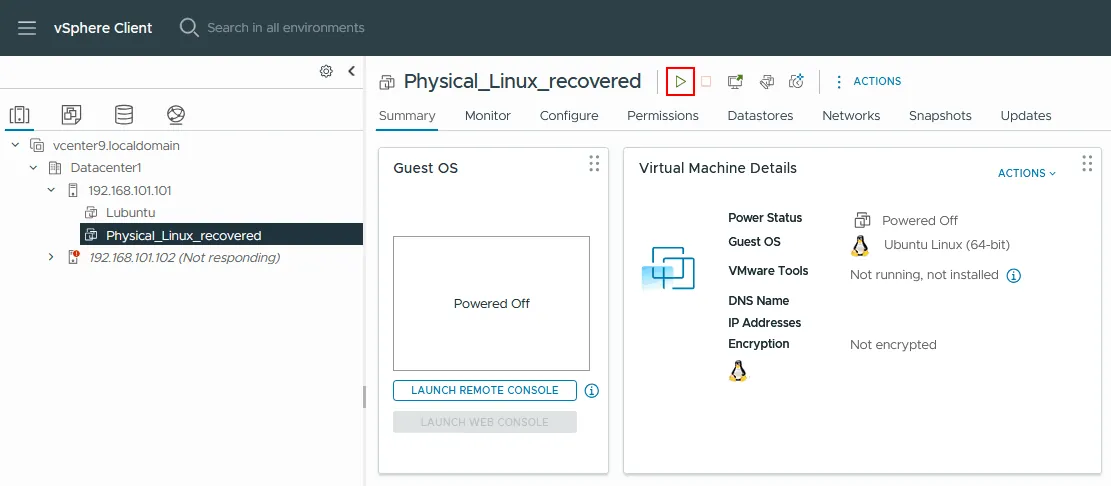The height and width of the screenshot is (486, 1111).
Task: Open the Snapshots tab
Action: coord(940,115)
